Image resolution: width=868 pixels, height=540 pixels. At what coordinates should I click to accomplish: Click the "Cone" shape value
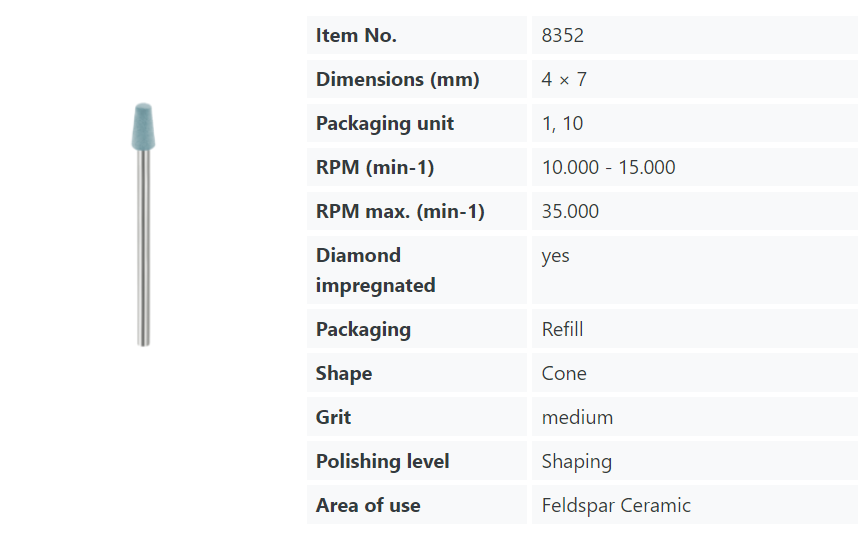[564, 373]
